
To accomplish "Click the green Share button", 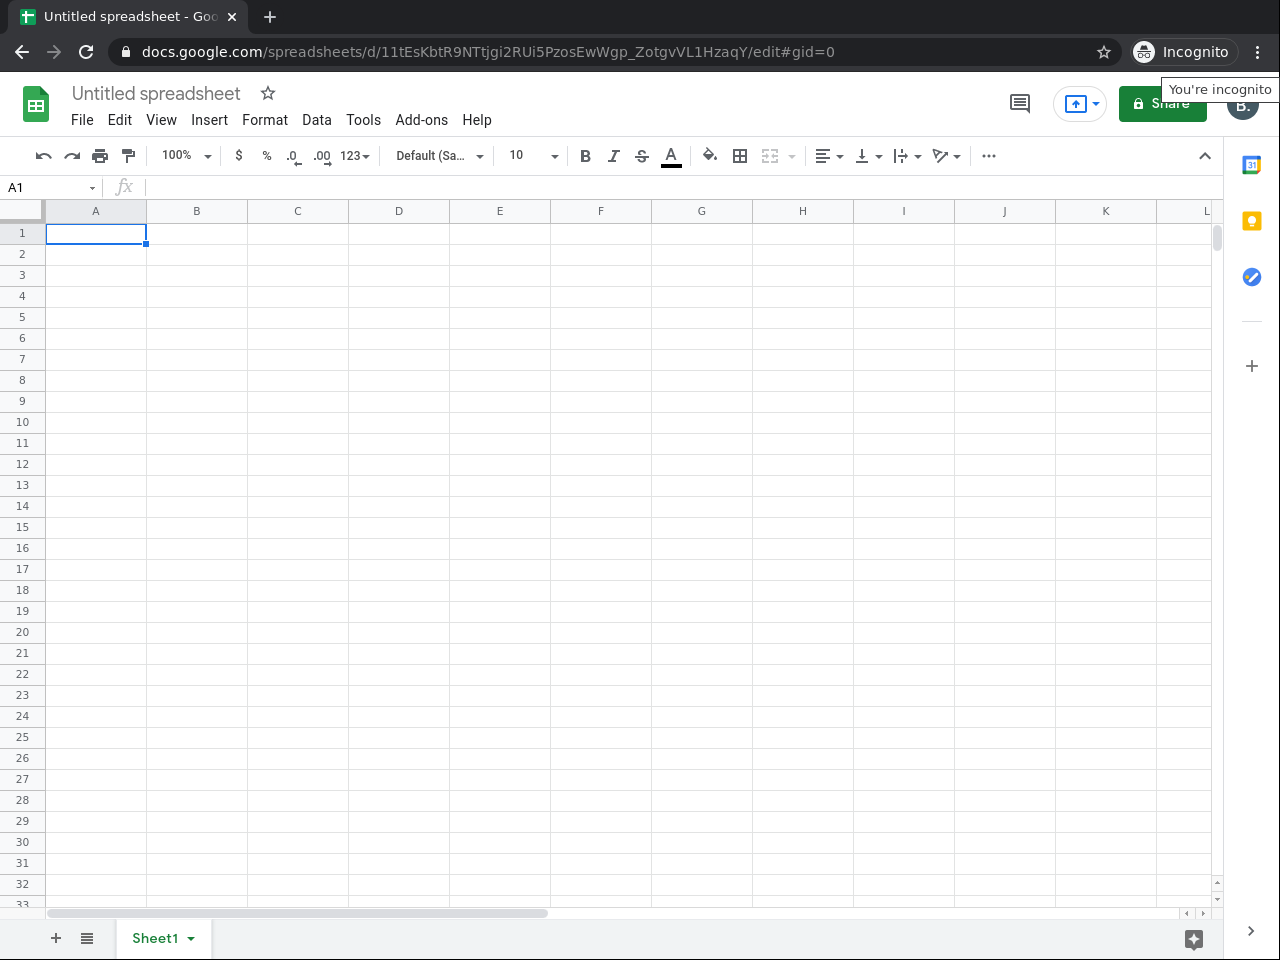I will point(1163,104).
